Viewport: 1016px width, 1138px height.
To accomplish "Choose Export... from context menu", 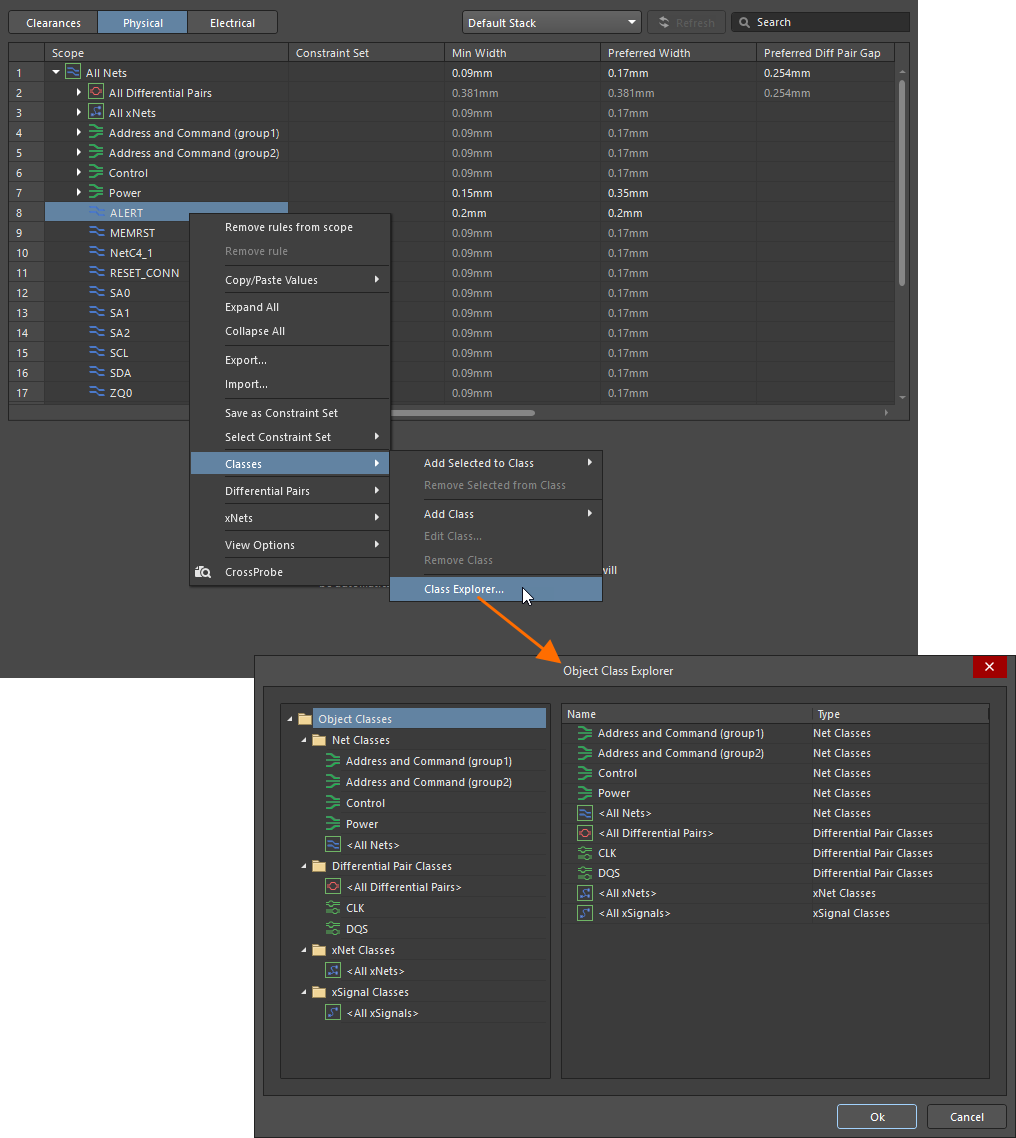I will (290, 360).
